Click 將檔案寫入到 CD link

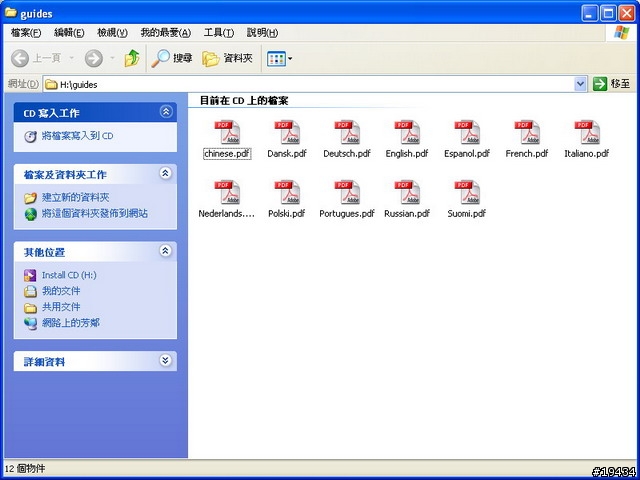point(78,136)
